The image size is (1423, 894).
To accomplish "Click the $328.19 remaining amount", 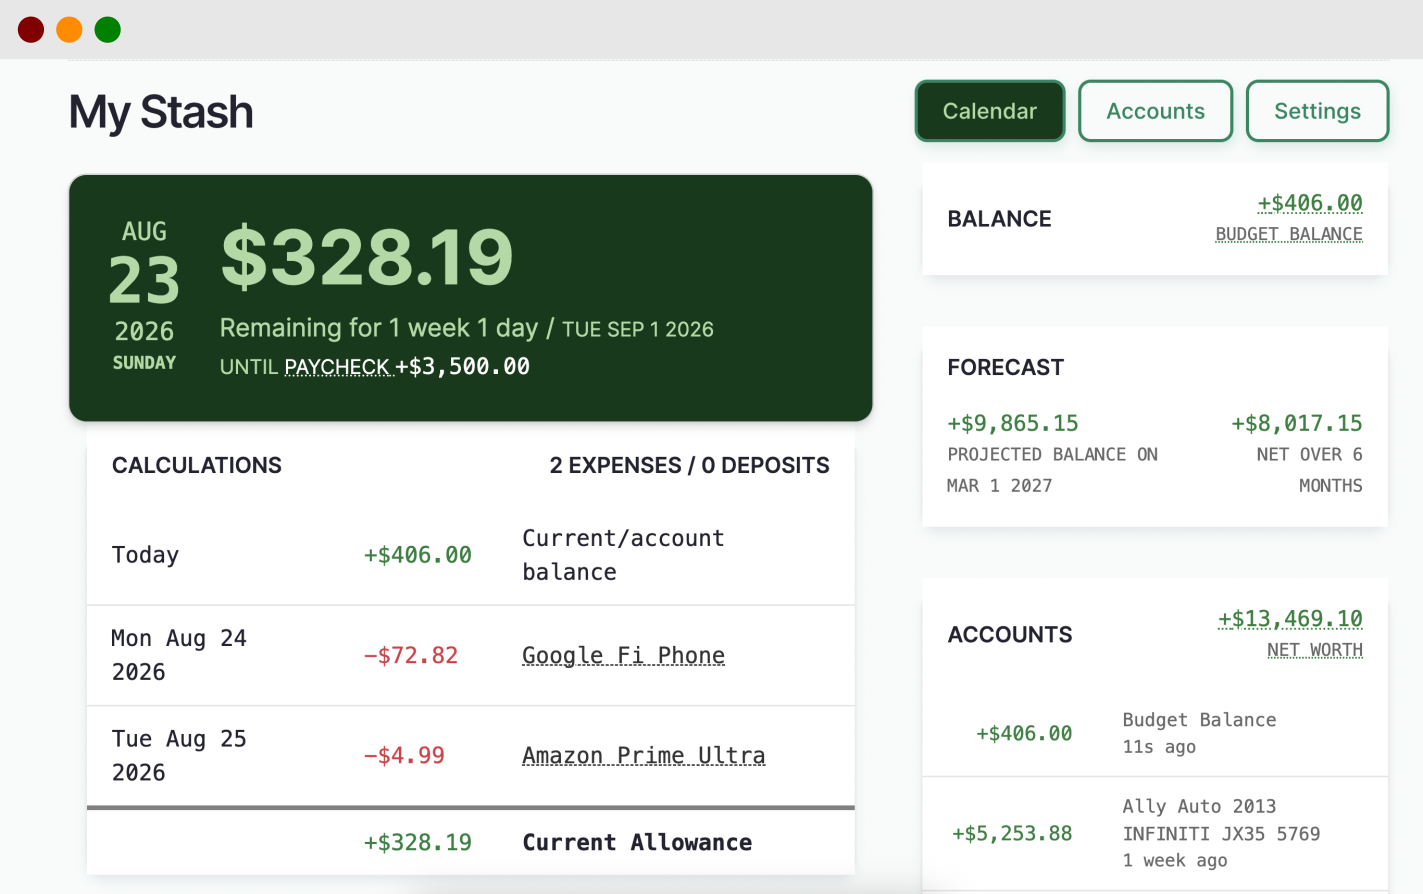I will click(x=367, y=257).
